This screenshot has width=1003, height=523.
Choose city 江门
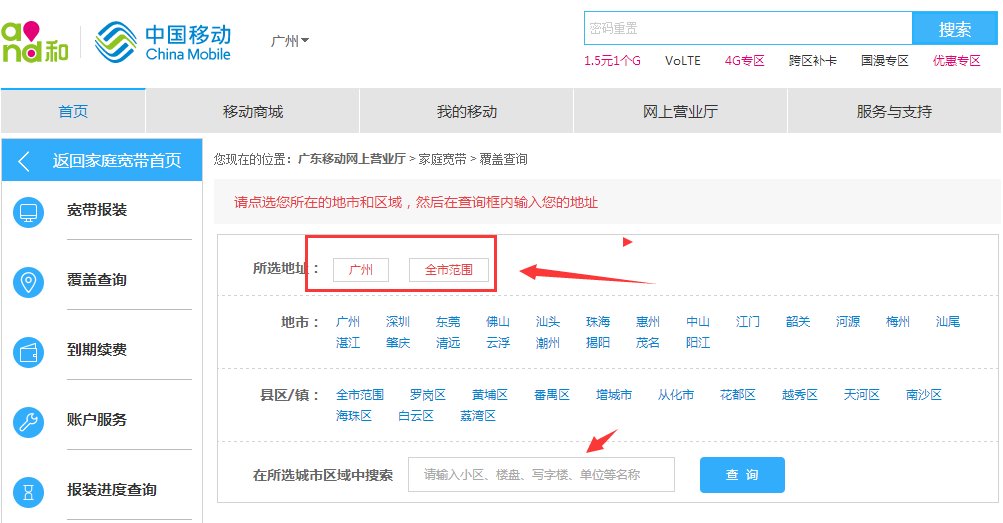click(x=748, y=322)
